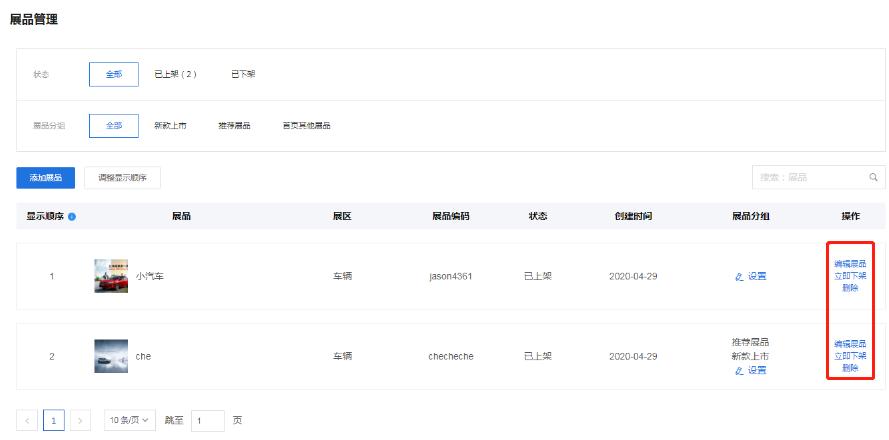Click the 跳至 page number input

[208, 421]
